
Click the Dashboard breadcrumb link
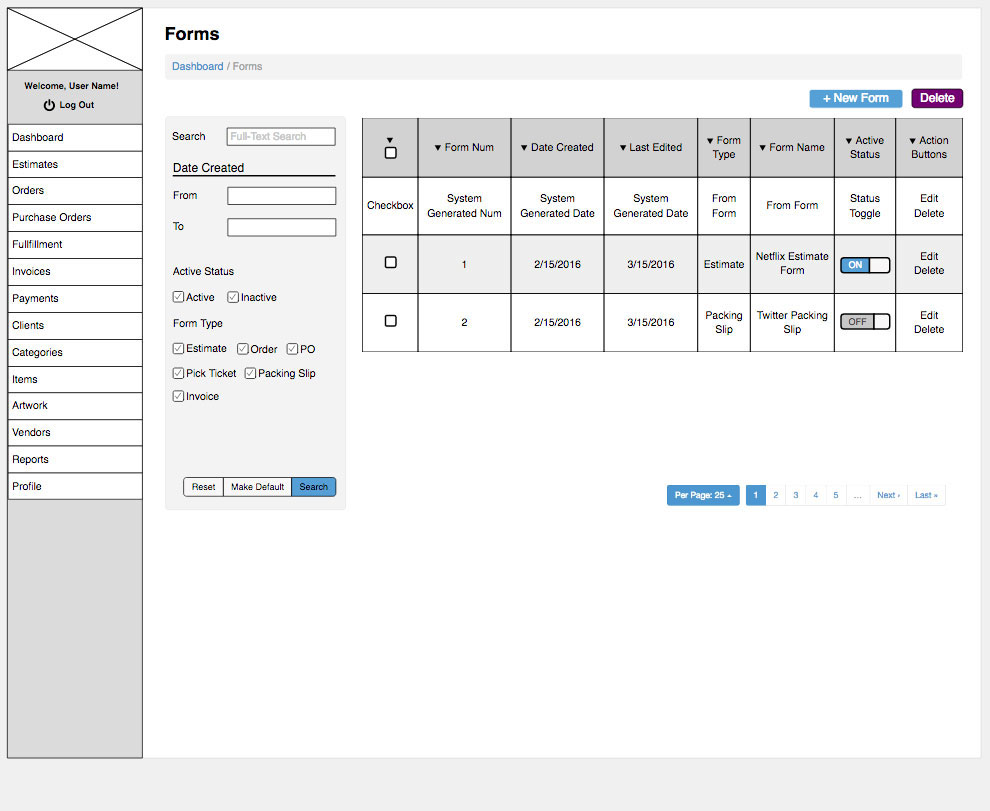point(198,66)
